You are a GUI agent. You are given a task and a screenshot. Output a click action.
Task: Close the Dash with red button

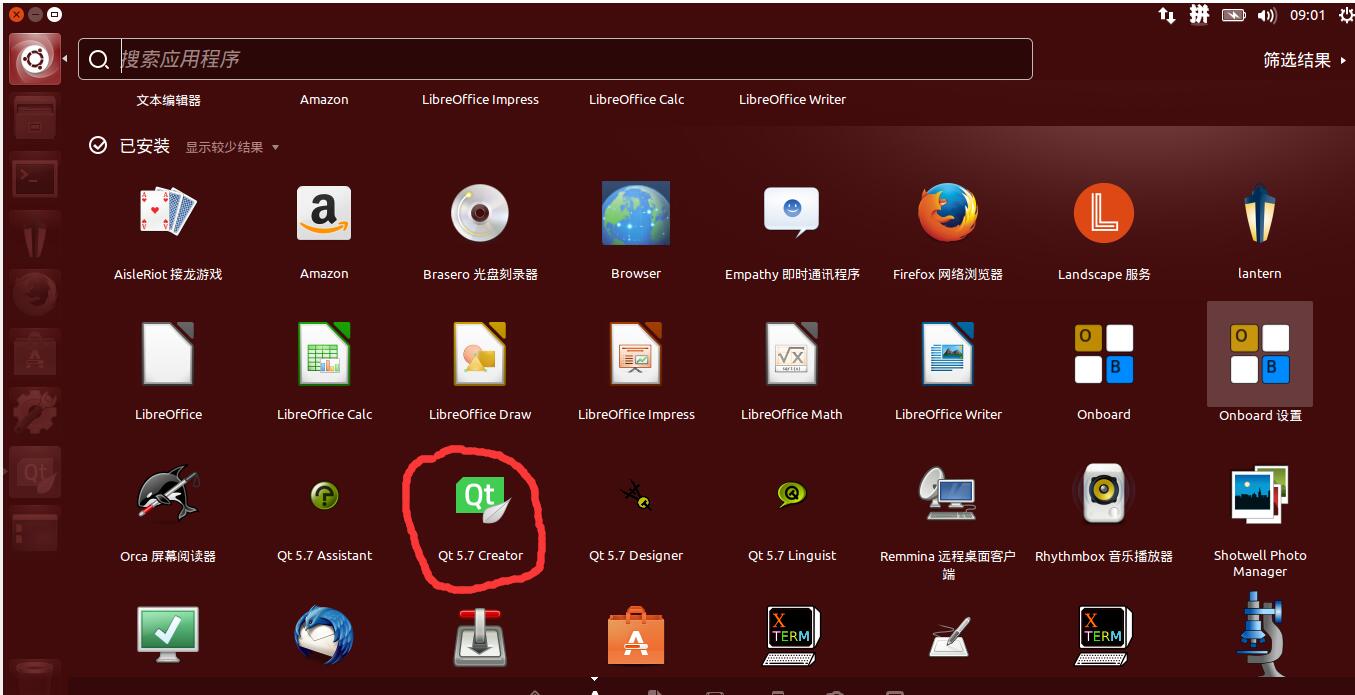tap(16, 15)
